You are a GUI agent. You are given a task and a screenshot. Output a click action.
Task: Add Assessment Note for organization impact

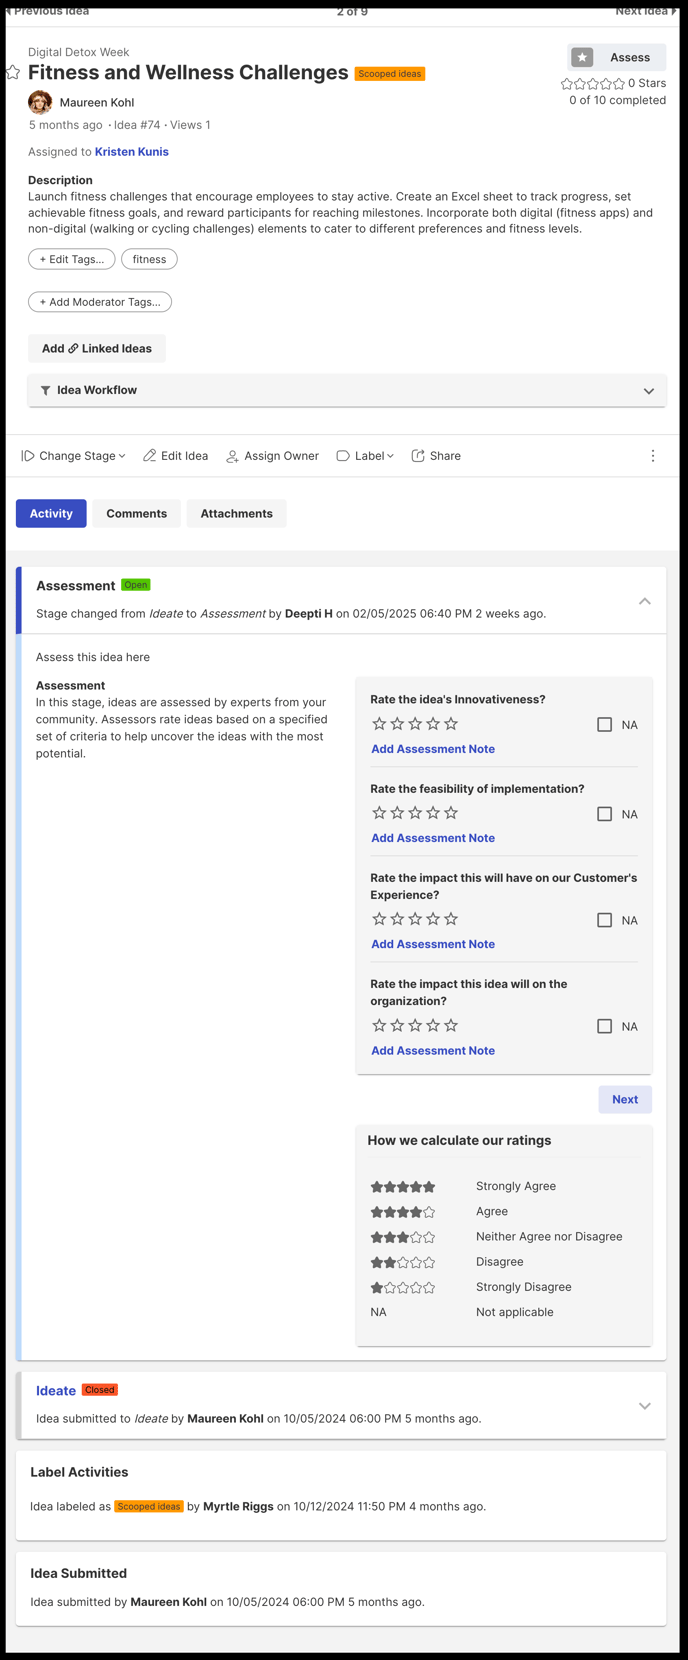point(433,1051)
